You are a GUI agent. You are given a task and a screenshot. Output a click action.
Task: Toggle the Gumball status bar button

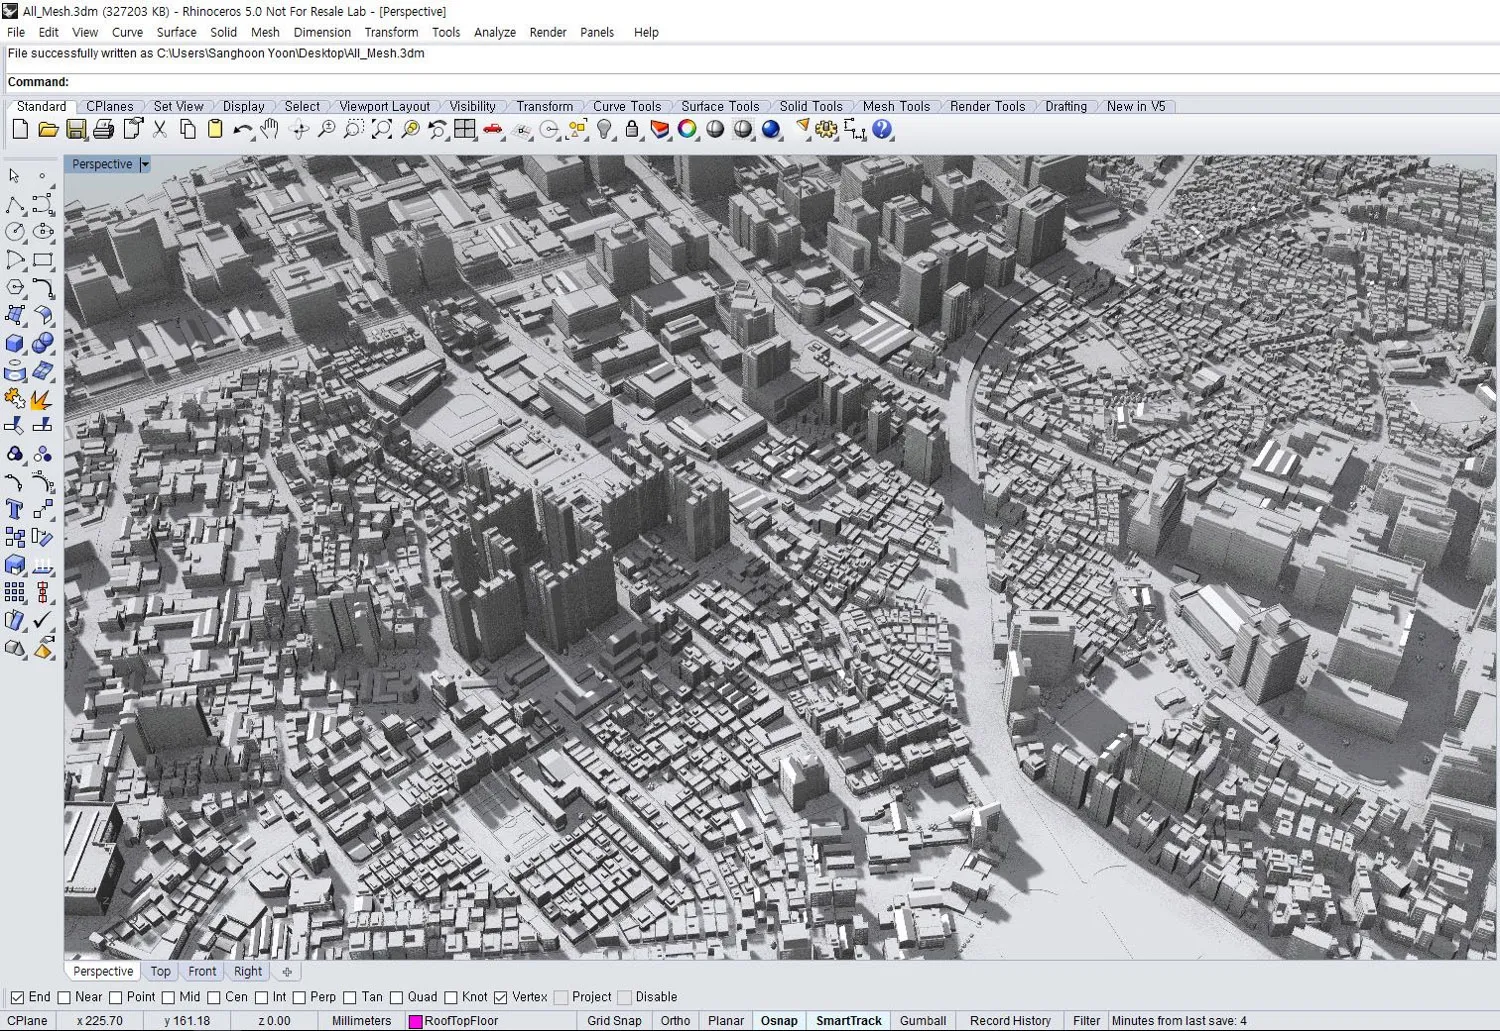[x=922, y=1021]
